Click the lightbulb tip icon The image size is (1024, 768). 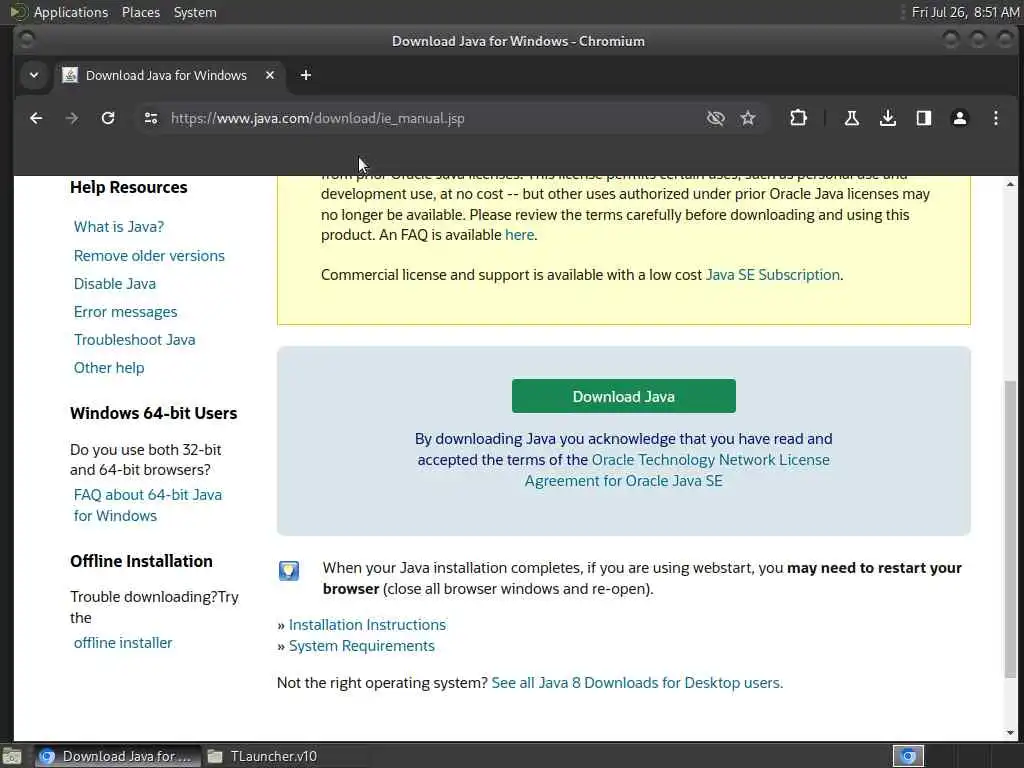[289, 571]
